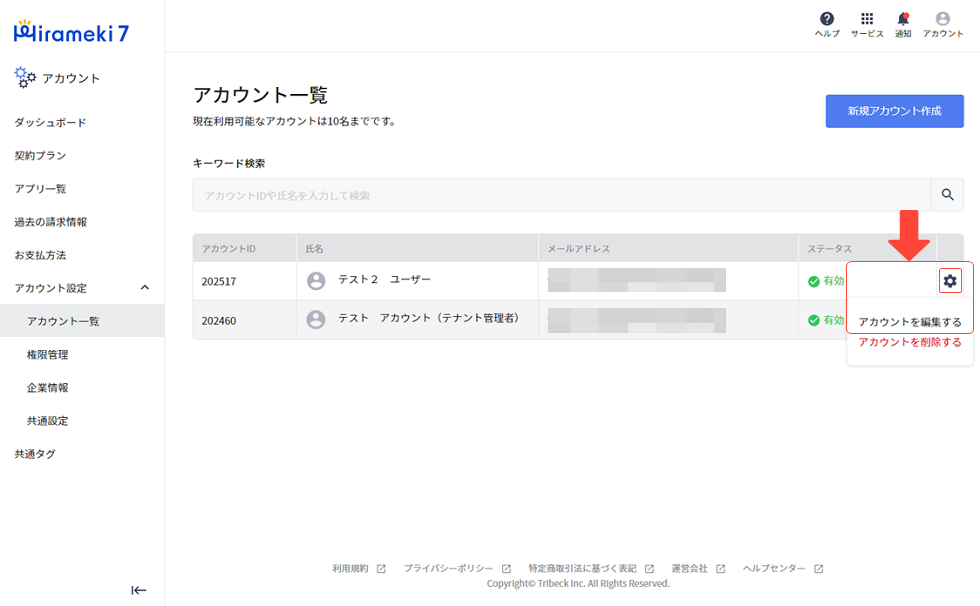Open 権限管理 in sidebar
This screenshot has height=606, width=980.
(48, 354)
